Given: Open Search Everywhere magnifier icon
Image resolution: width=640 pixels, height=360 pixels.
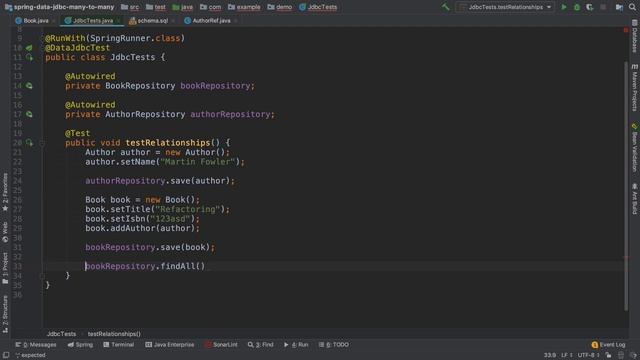Looking at the screenshot, I should point(632,7).
